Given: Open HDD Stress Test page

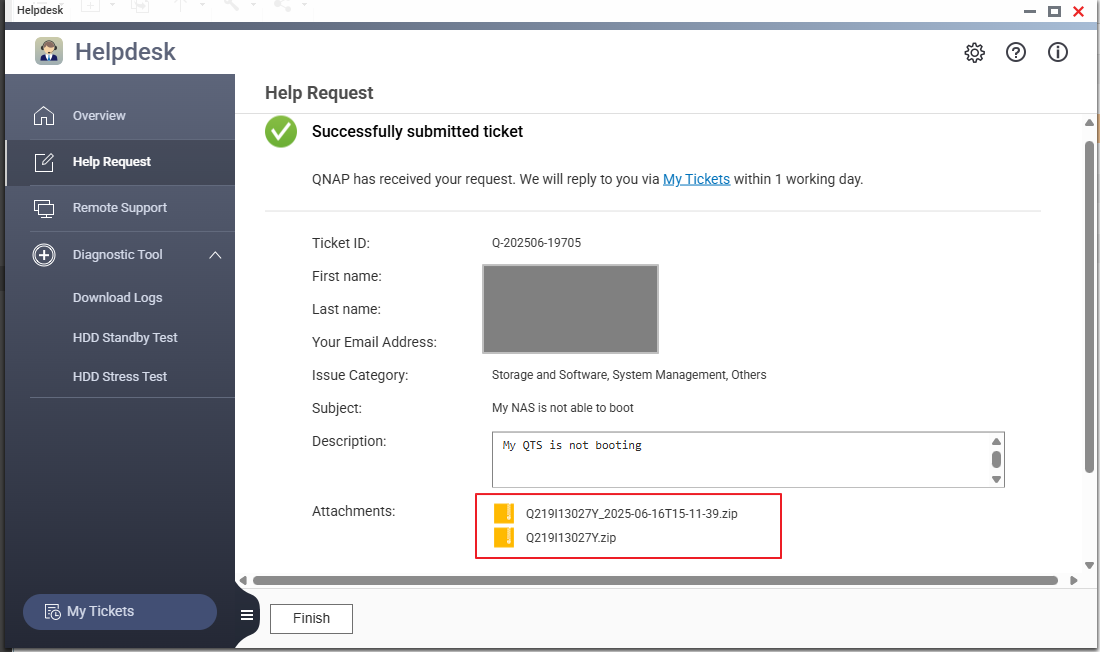Looking at the screenshot, I should click(120, 377).
